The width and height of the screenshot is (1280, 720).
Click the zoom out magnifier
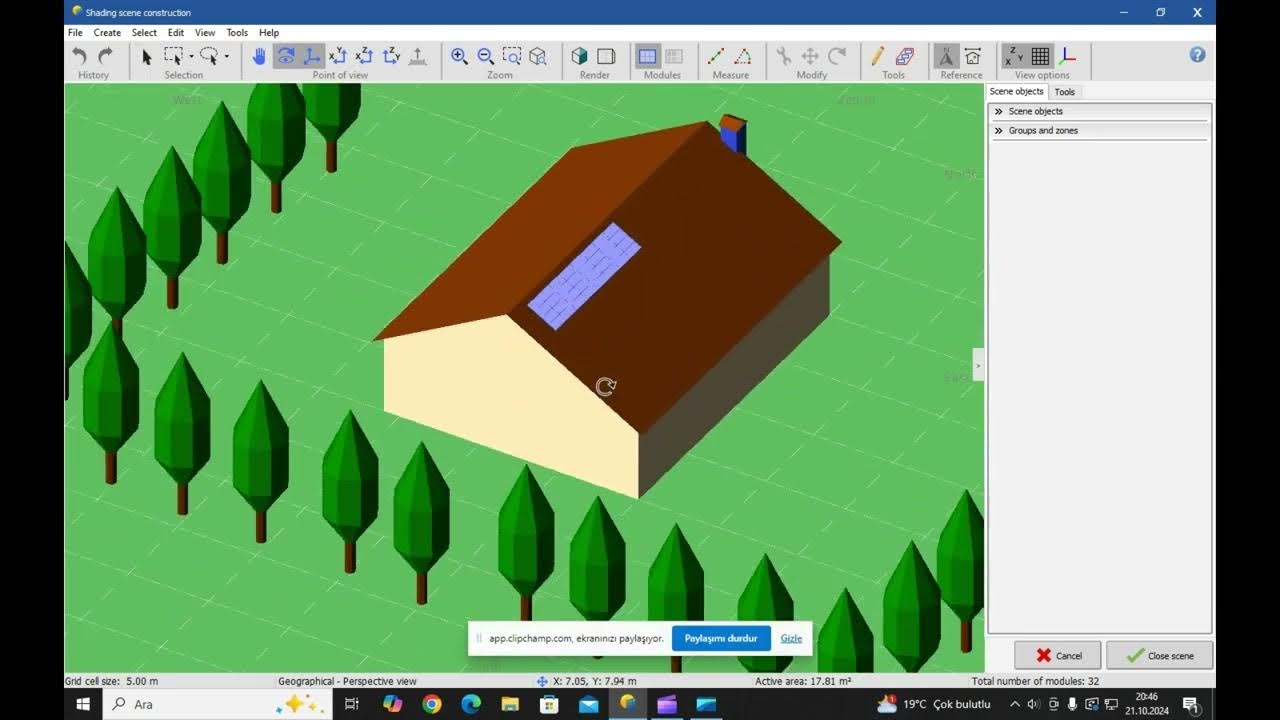click(x=485, y=57)
